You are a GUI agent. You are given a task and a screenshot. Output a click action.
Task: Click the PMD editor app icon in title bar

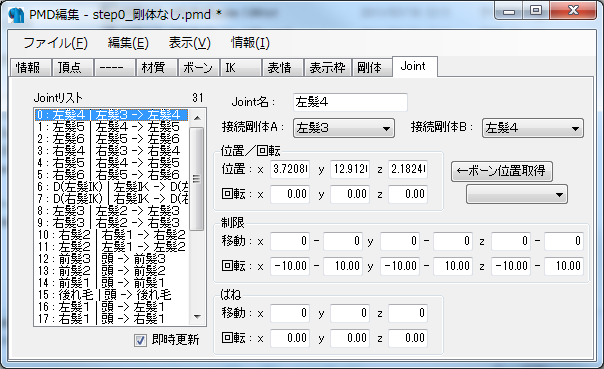[16, 15]
